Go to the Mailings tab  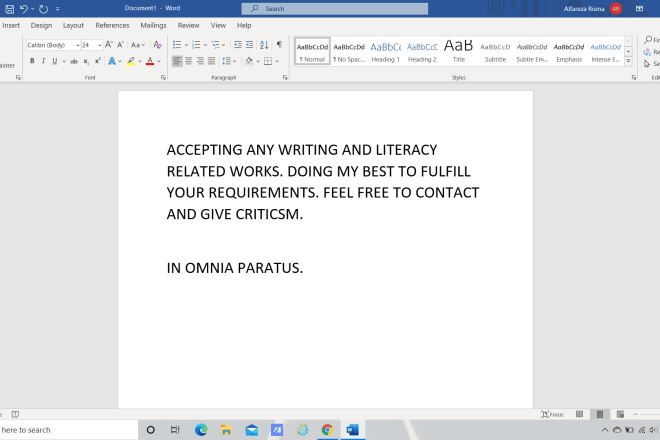(153, 25)
